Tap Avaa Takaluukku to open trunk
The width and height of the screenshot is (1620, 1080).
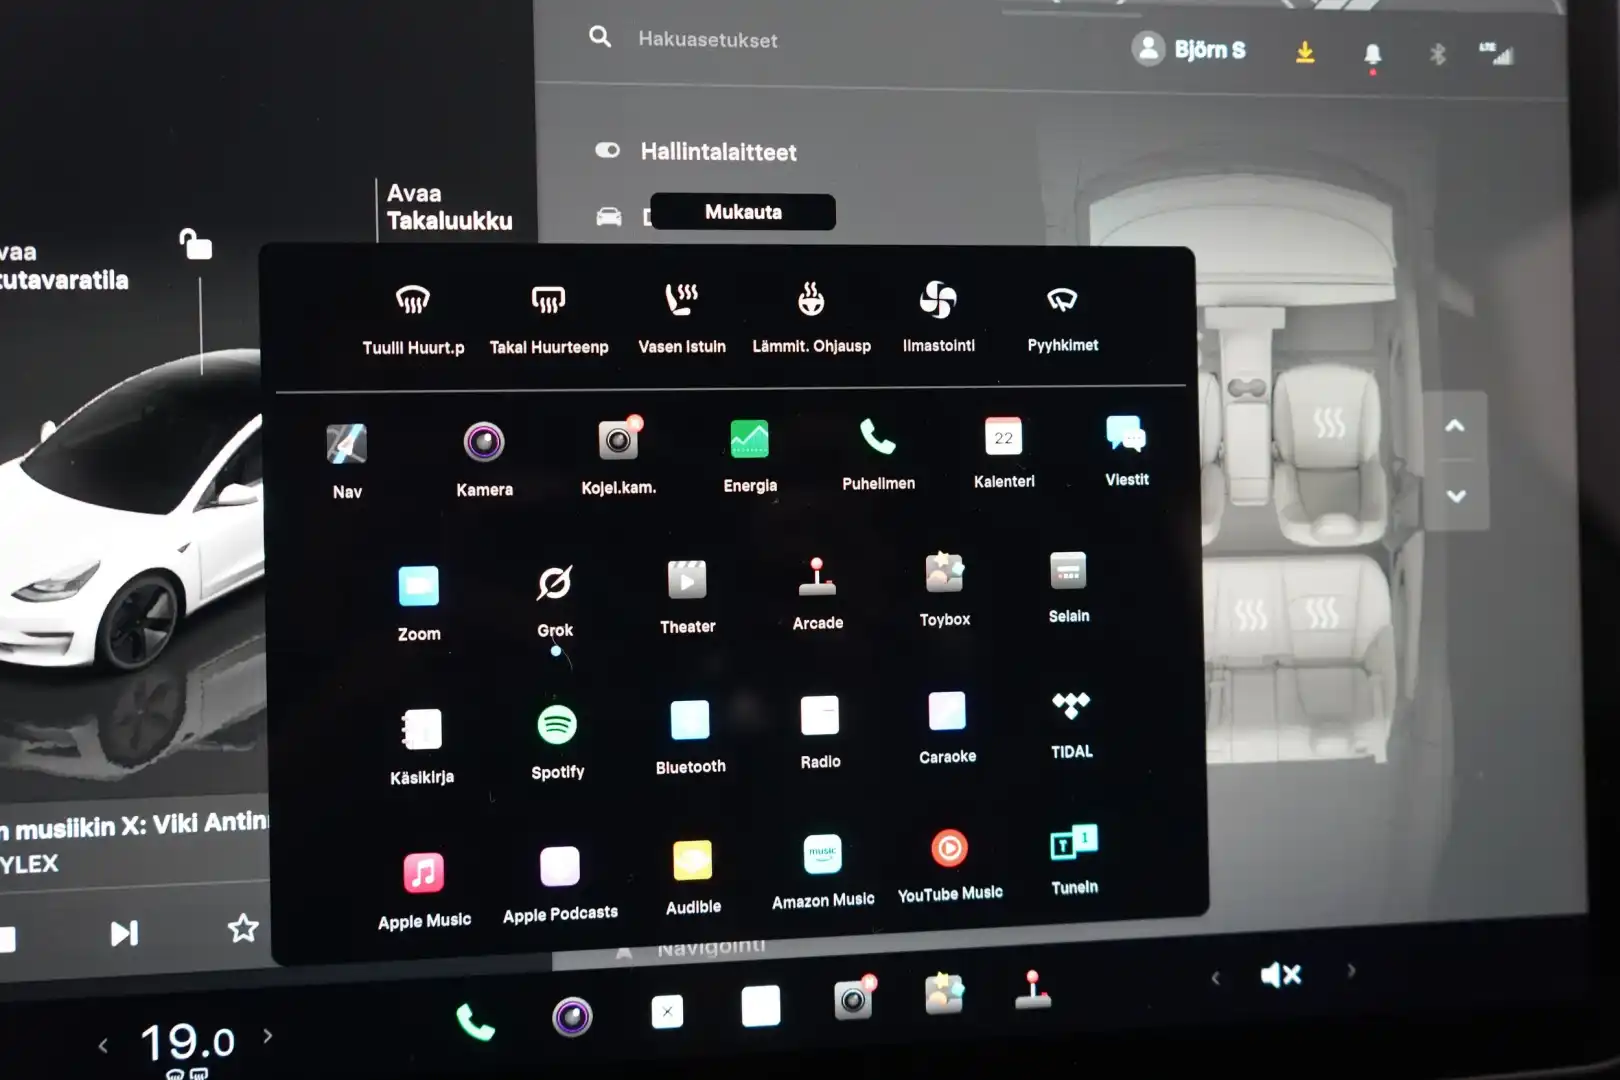[x=449, y=207]
